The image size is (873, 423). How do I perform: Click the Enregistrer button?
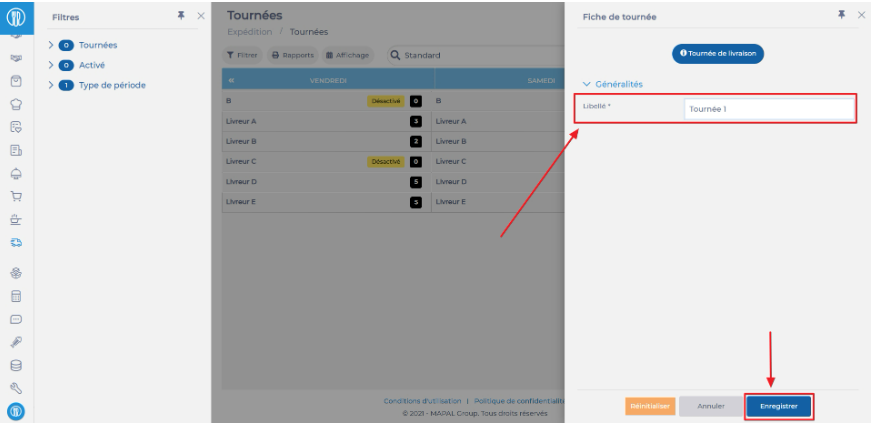778,406
